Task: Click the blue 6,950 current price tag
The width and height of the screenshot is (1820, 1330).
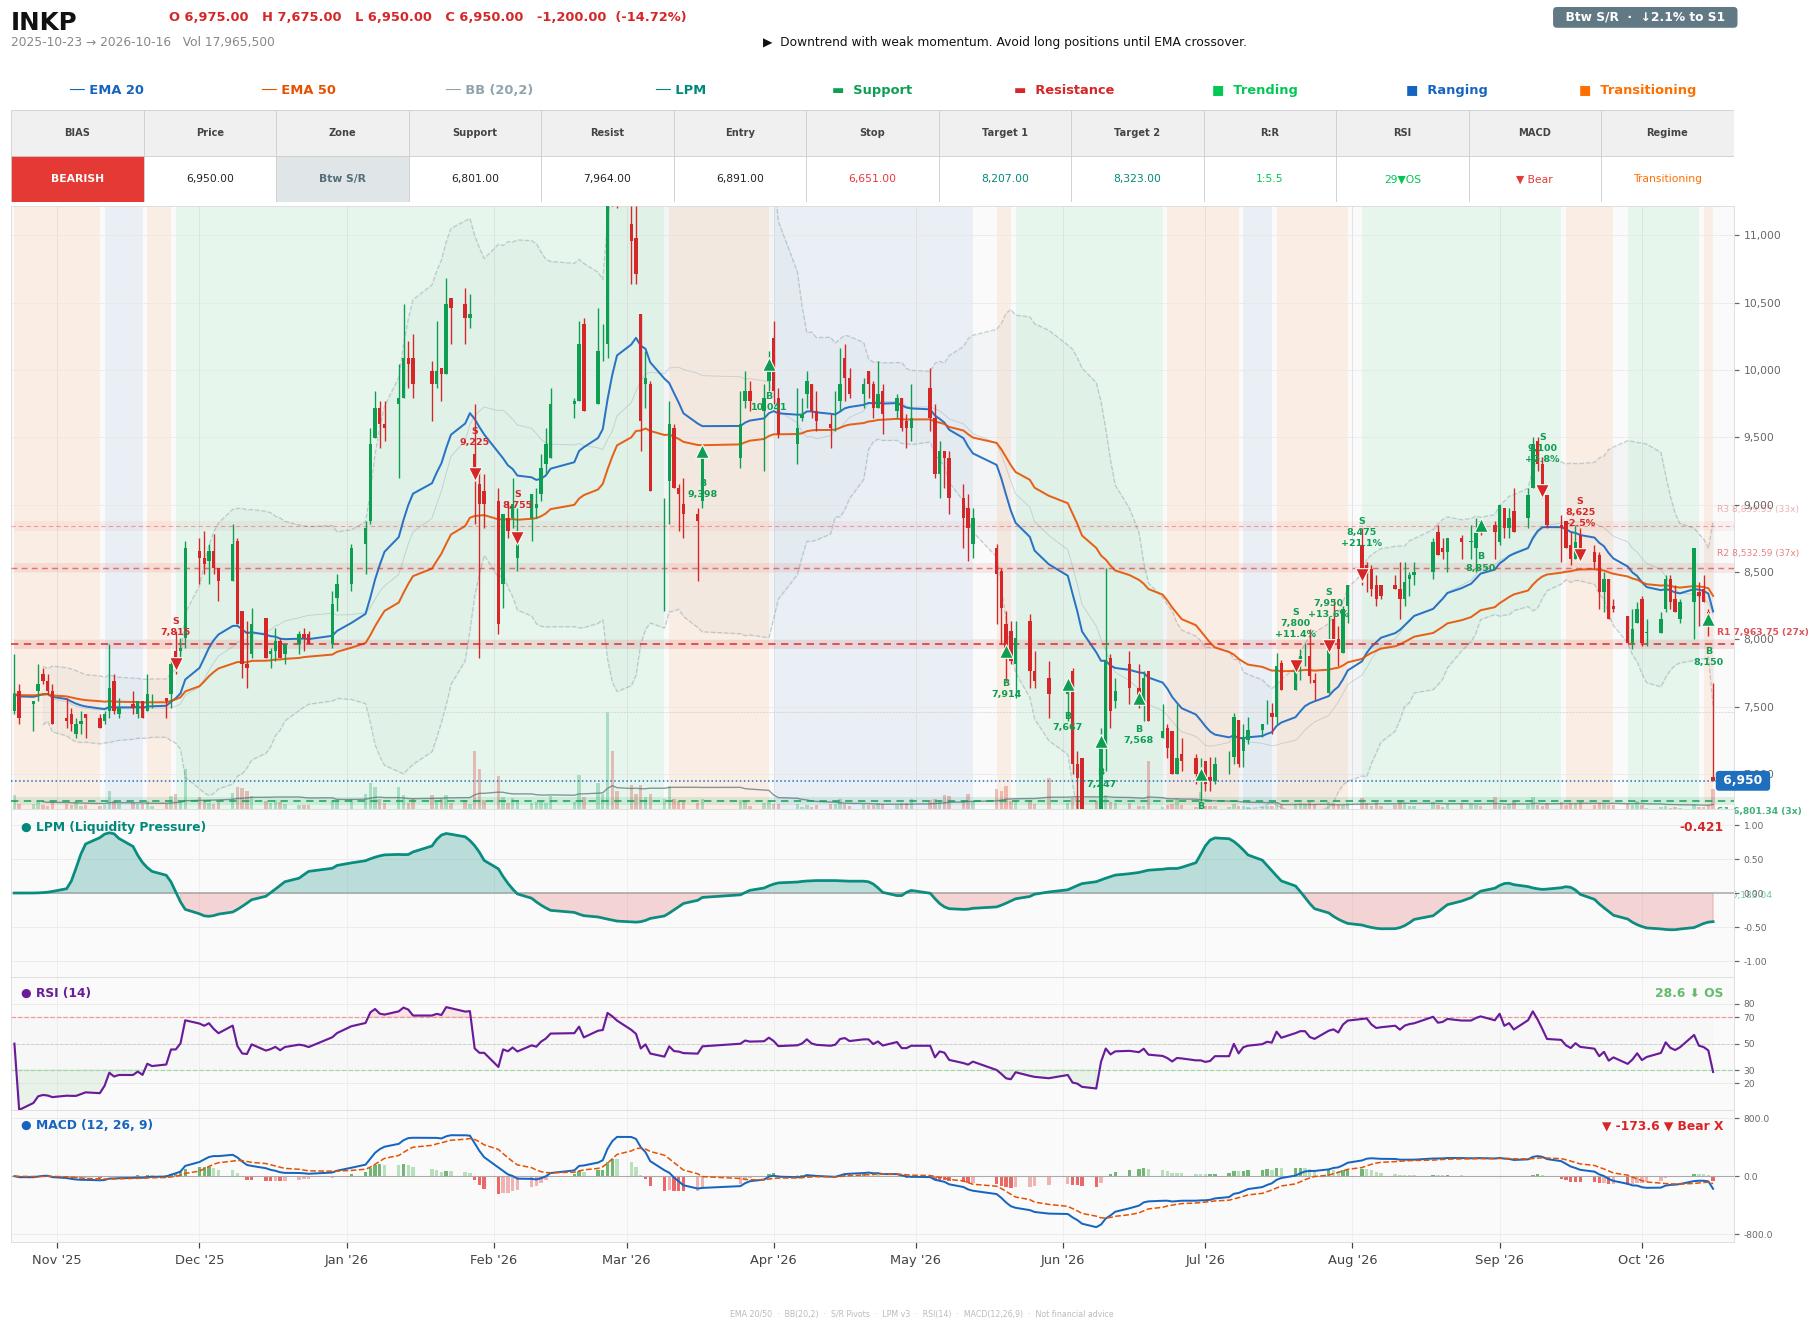Action: tap(1742, 781)
